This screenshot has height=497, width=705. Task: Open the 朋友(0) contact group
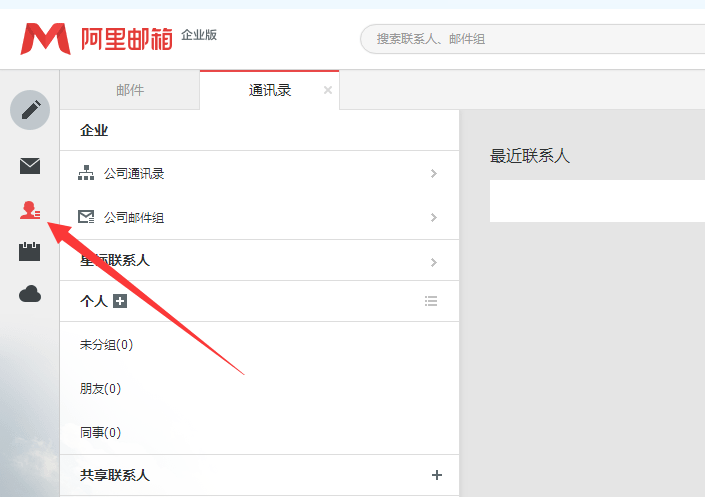[x=100, y=389]
